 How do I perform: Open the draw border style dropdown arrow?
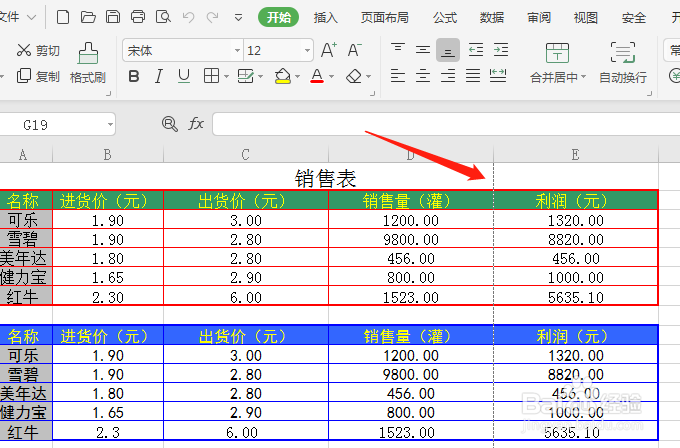pos(261,77)
